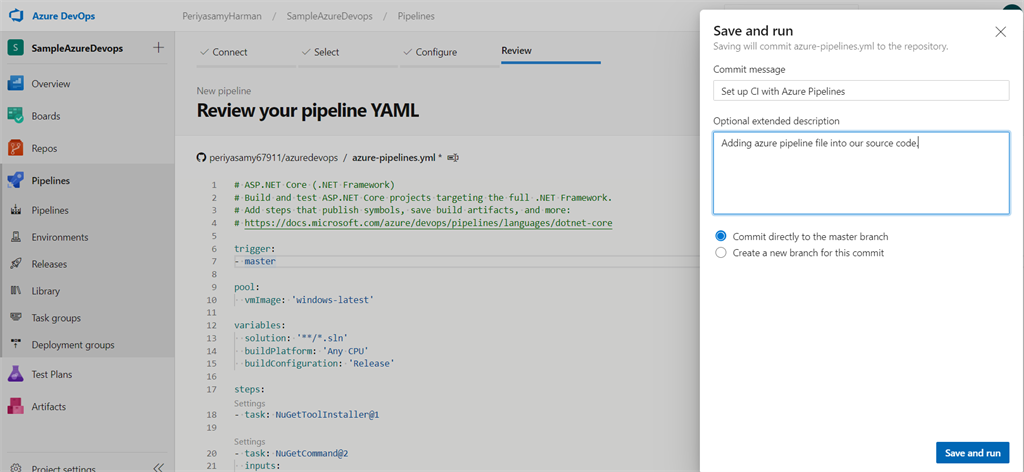Screen dimensions: 1024x472
Task: Open Deployment groups in the sidebar
Action: point(72,345)
